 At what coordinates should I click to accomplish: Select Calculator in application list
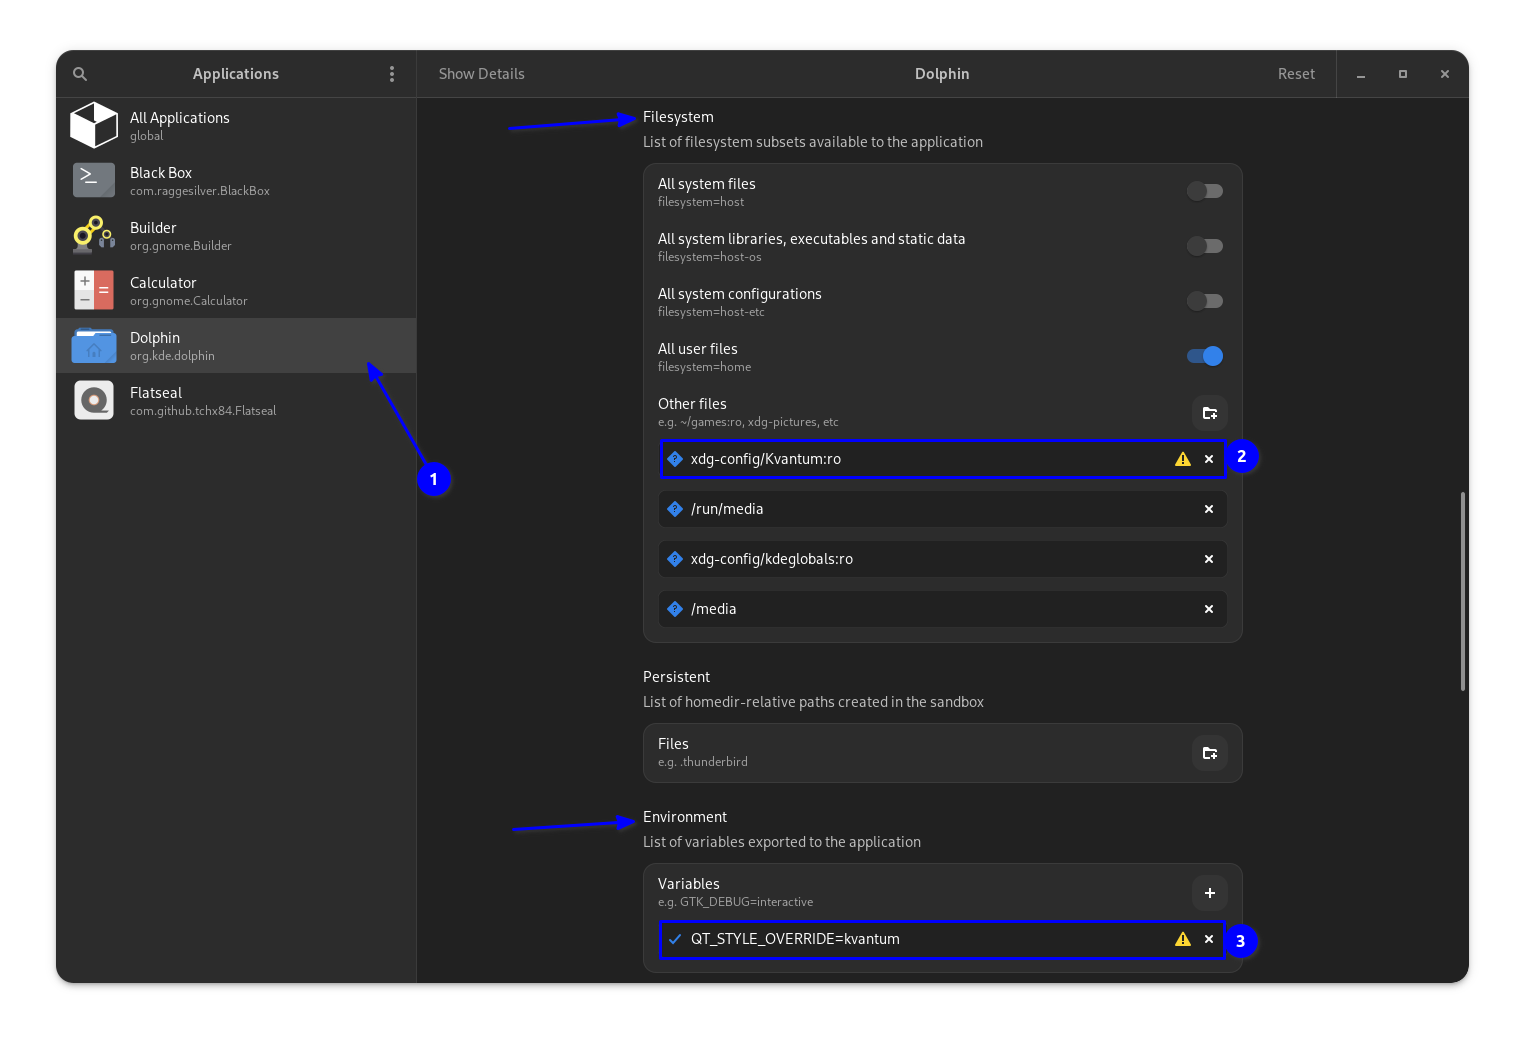pyautogui.click(x=236, y=290)
